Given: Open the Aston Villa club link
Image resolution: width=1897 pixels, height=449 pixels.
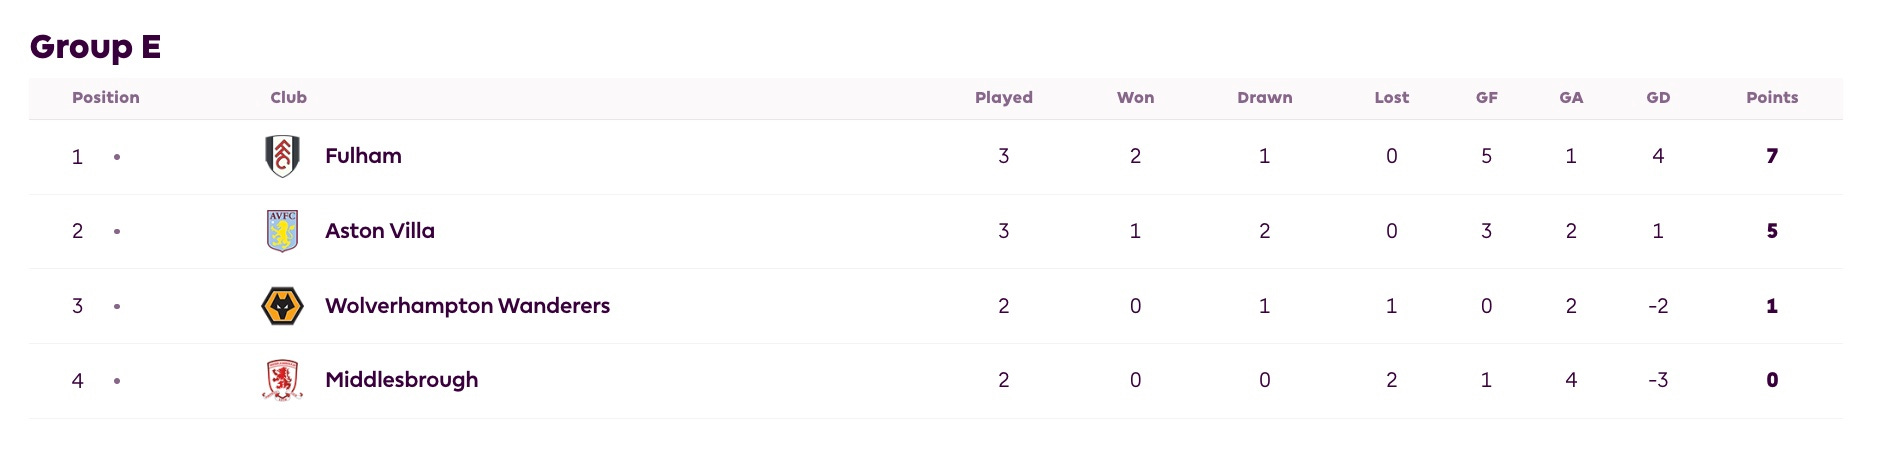Looking at the screenshot, I should 380,231.
